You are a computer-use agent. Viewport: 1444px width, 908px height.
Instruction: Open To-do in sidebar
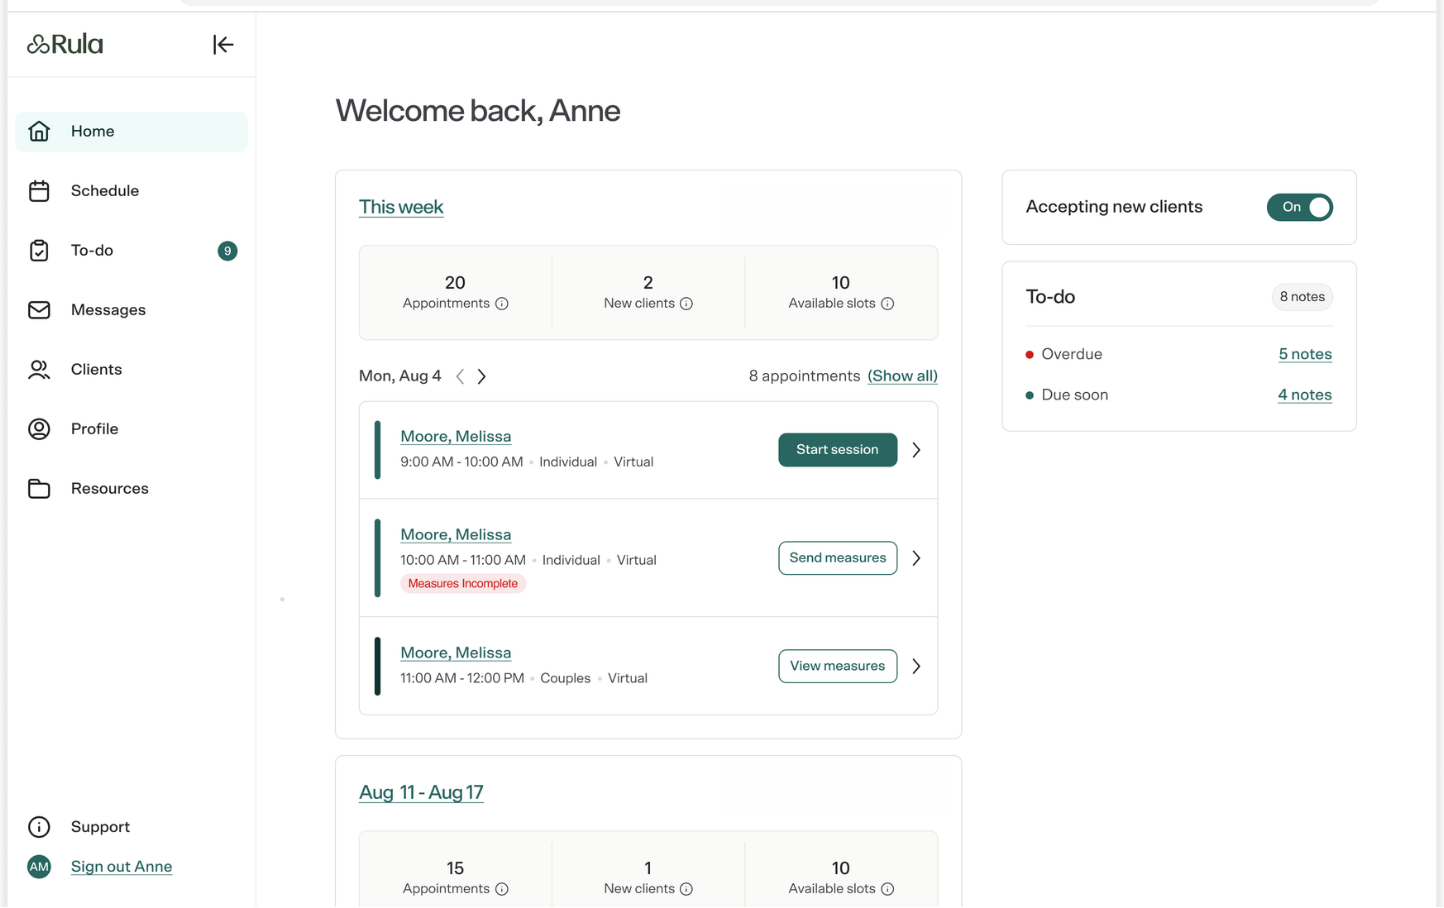[131, 251]
